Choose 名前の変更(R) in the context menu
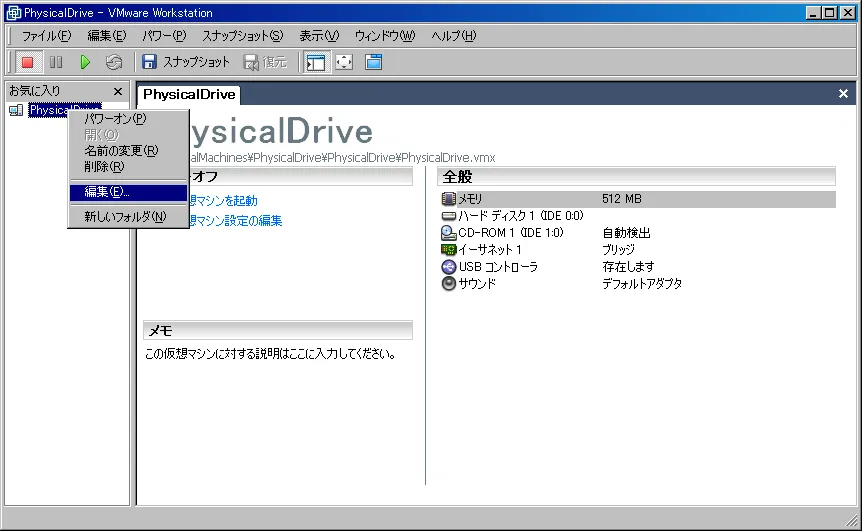Viewport: 862px width, 531px height. pyautogui.click(x=129, y=151)
